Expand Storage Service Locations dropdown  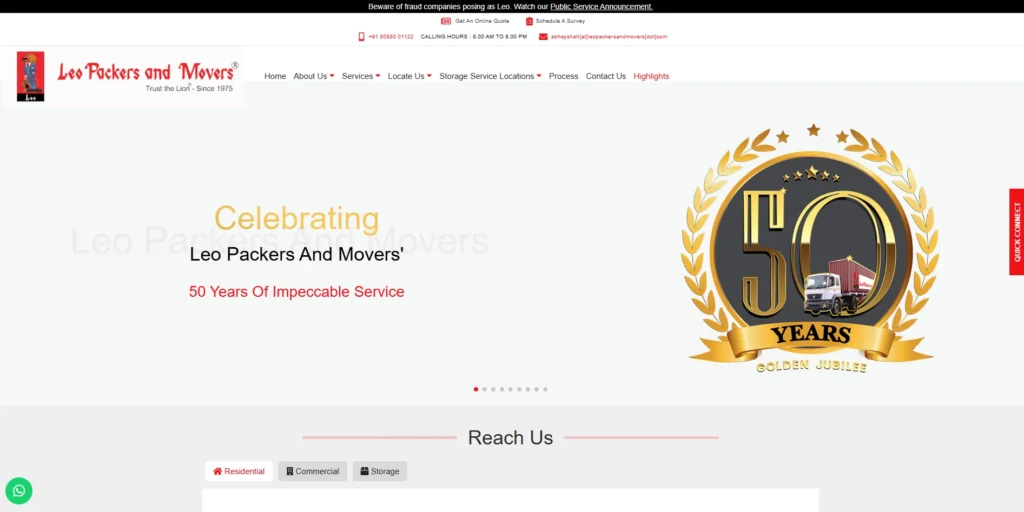tap(490, 76)
